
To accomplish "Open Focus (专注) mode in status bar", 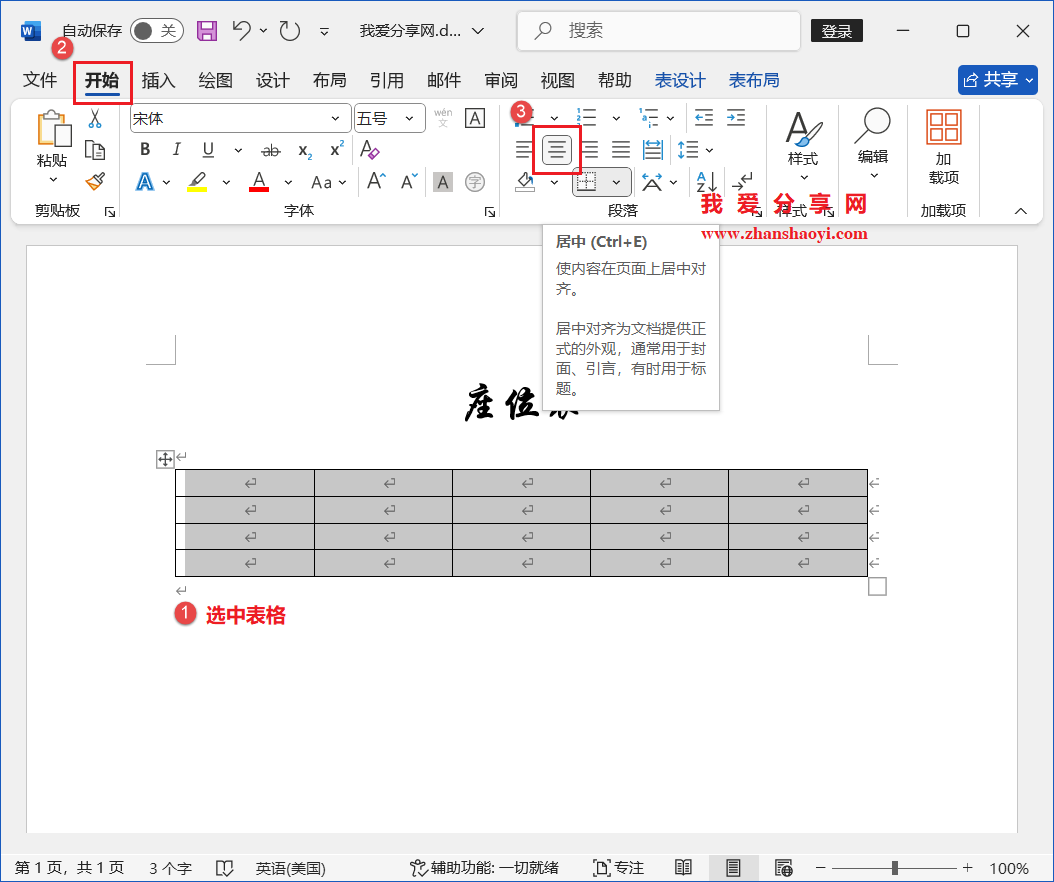I will [x=618, y=868].
